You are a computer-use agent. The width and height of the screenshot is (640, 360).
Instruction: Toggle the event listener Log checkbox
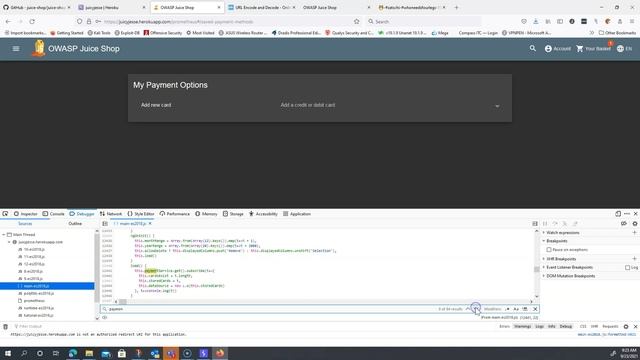pyautogui.click(x=627, y=267)
